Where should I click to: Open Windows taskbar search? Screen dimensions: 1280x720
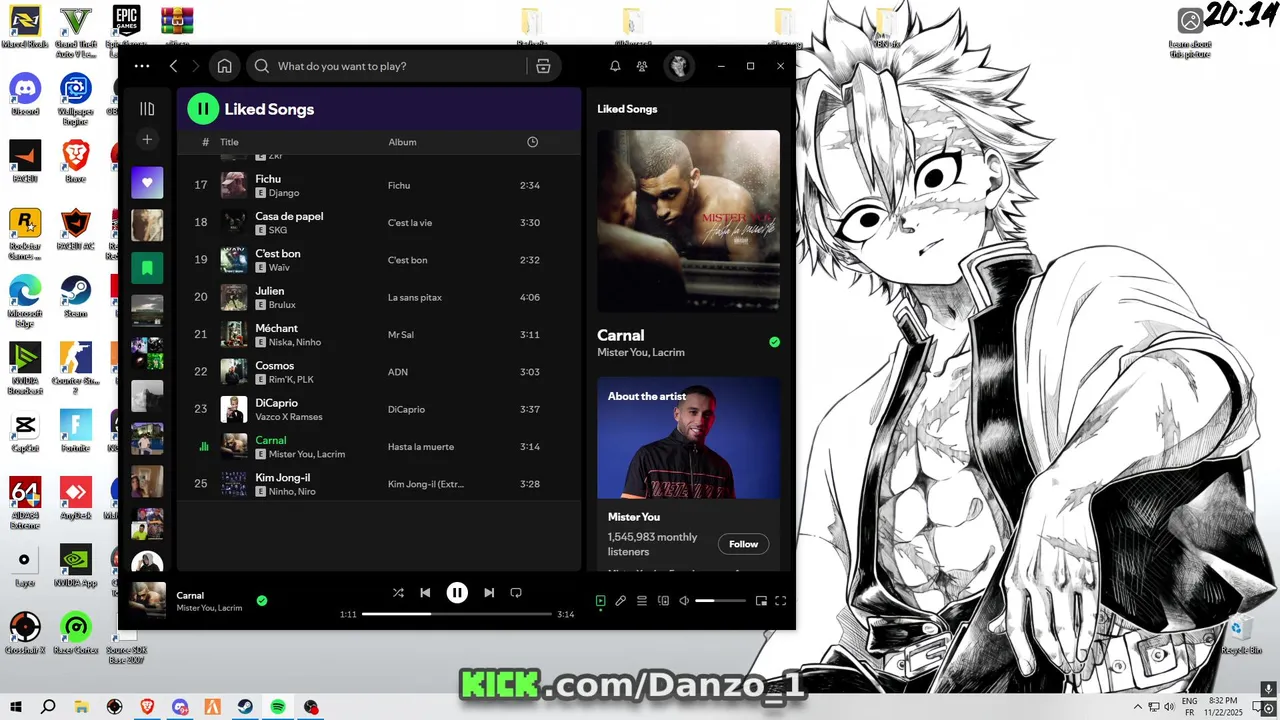48,707
